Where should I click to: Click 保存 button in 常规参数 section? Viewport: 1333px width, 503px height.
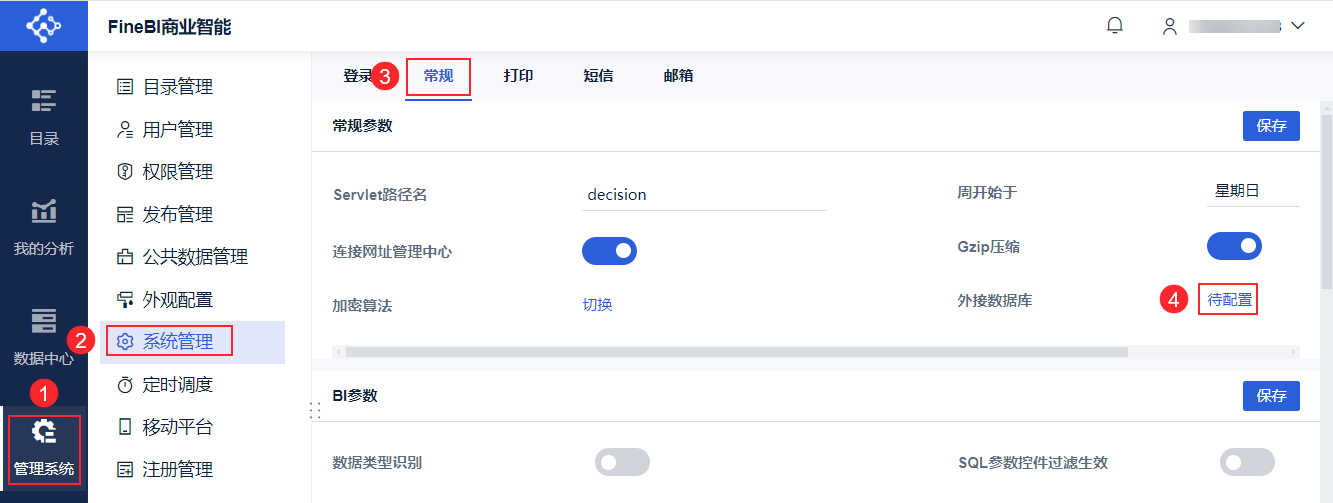click(x=1271, y=127)
